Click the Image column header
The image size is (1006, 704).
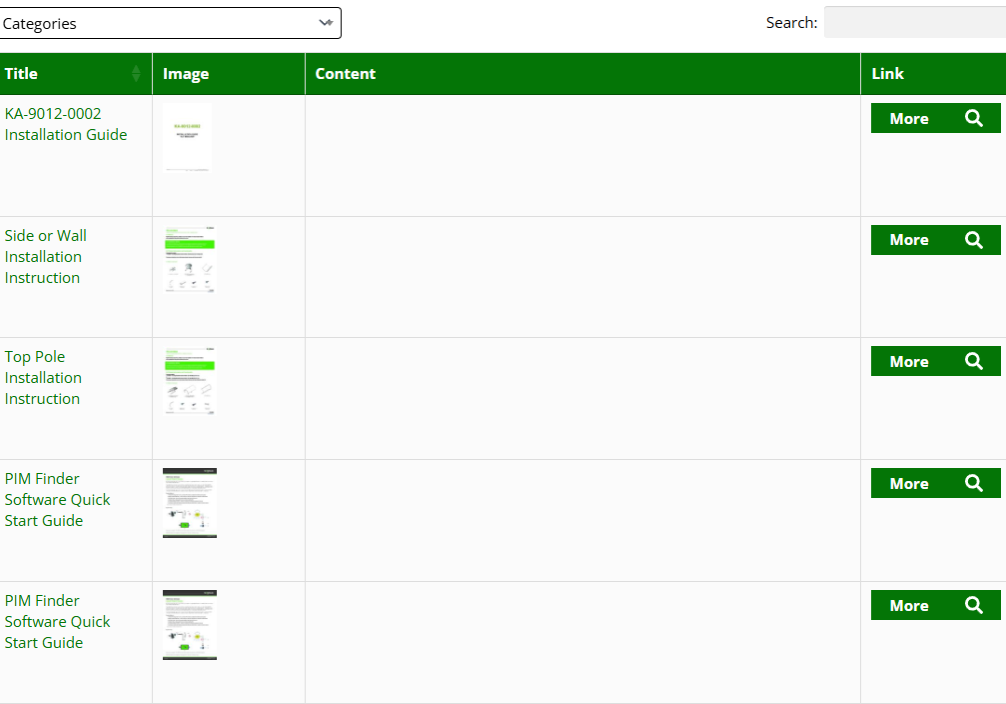coord(229,74)
